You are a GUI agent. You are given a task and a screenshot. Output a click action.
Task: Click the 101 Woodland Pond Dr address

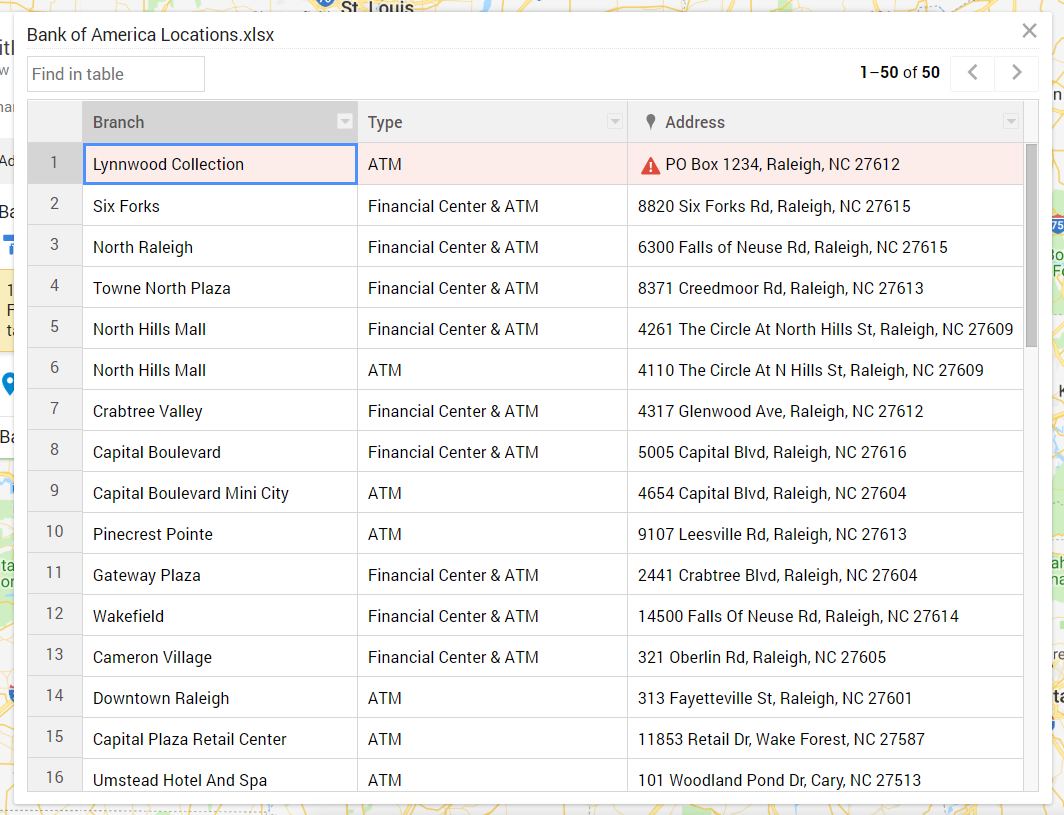[825, 776]
